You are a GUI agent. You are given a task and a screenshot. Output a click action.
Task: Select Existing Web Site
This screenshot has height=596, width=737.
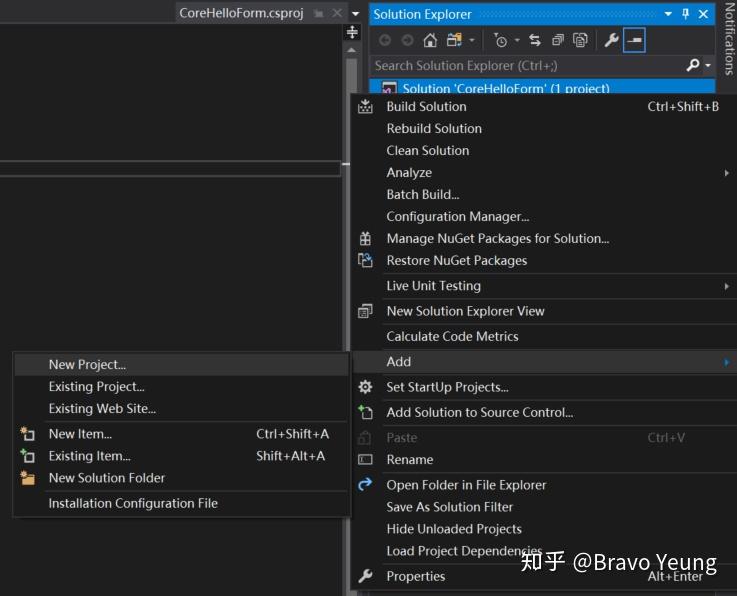(x=181, y=409)
